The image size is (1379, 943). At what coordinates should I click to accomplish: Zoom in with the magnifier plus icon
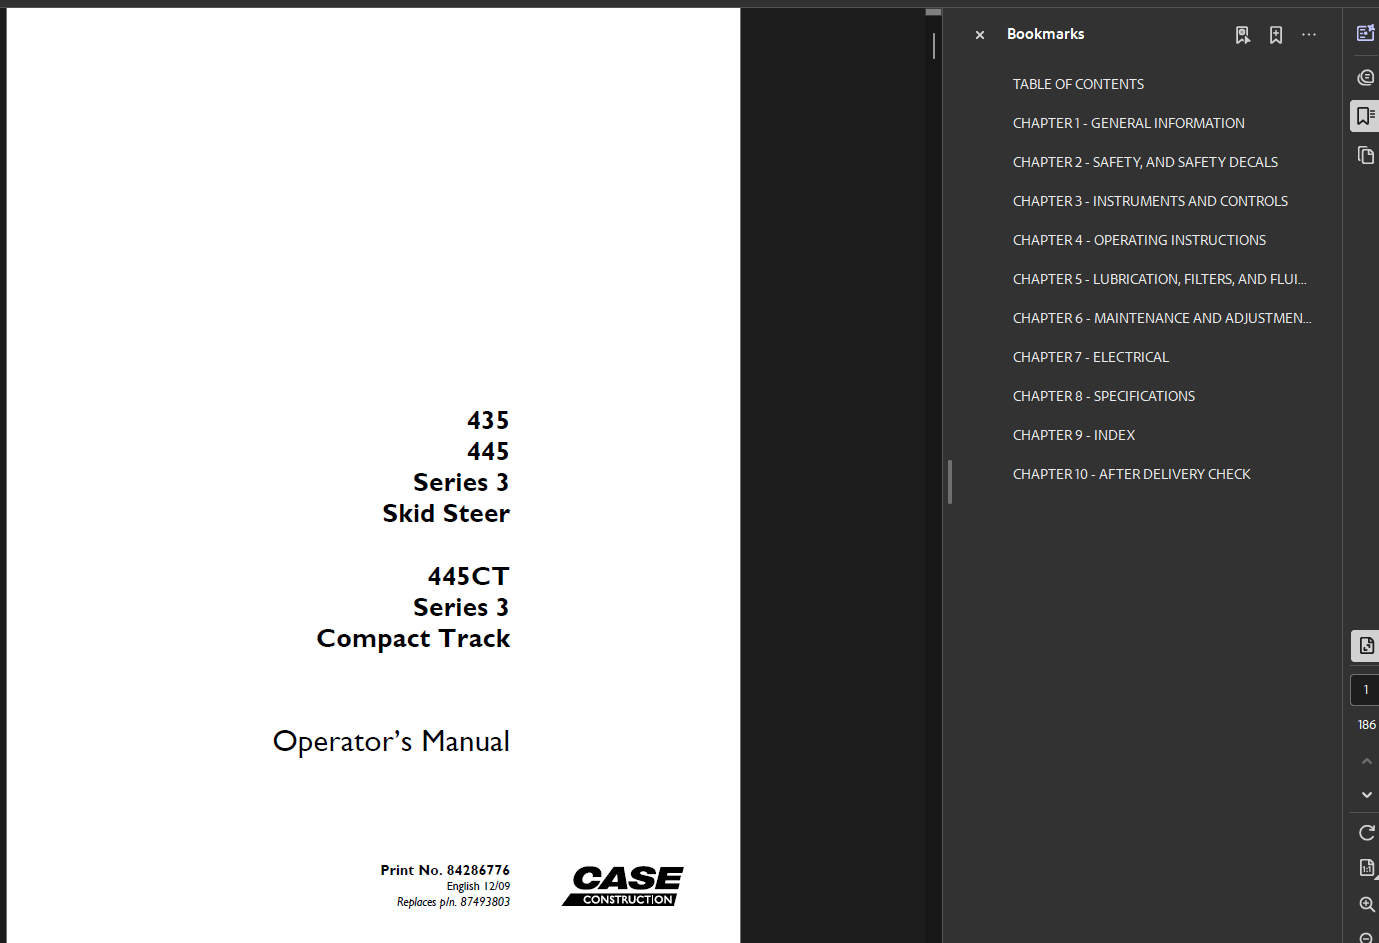[x=1366, y=904]
